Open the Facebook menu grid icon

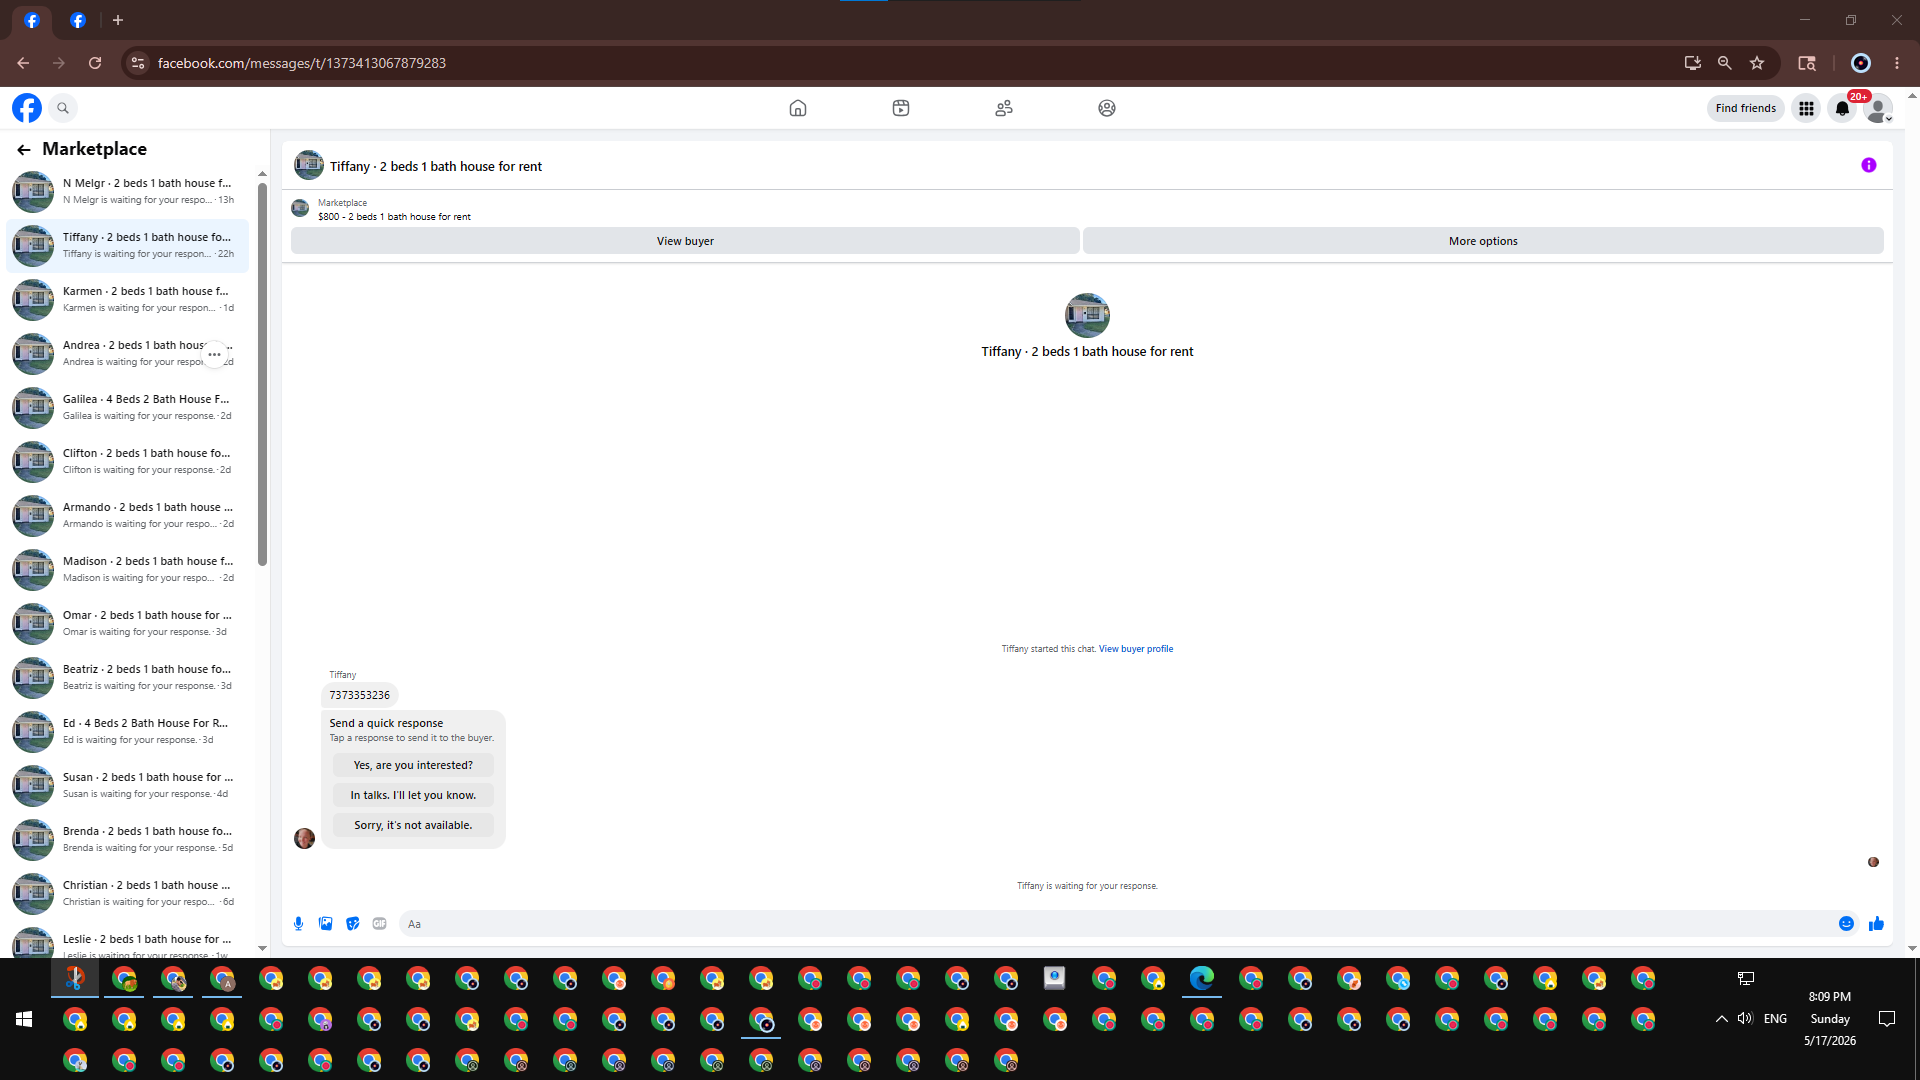[1806, 108]
